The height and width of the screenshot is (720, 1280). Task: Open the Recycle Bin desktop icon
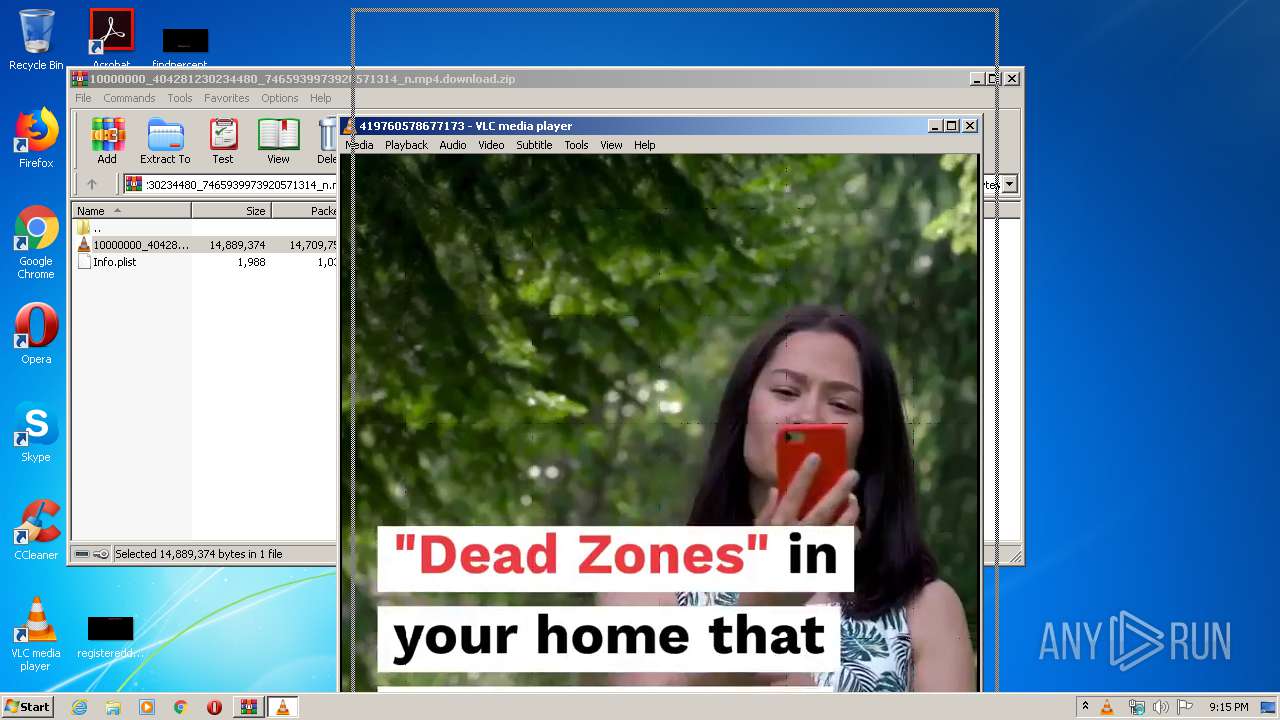coord(36,40)
